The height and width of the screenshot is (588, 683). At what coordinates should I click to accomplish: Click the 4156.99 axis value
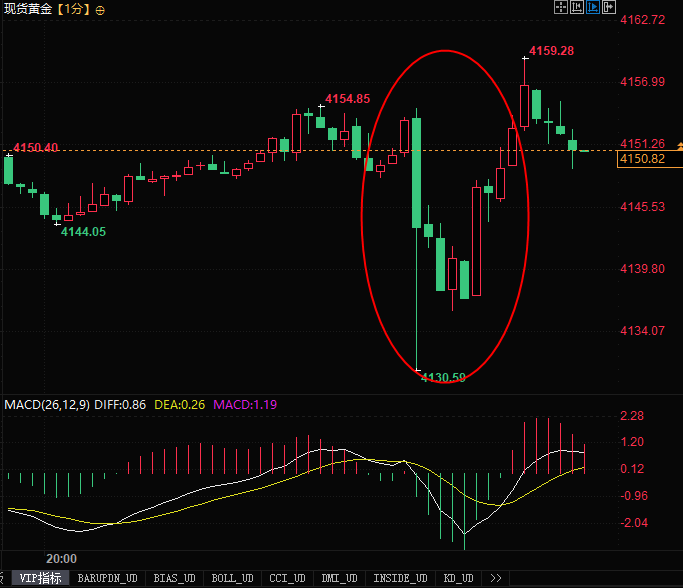(x=642, y=81)
